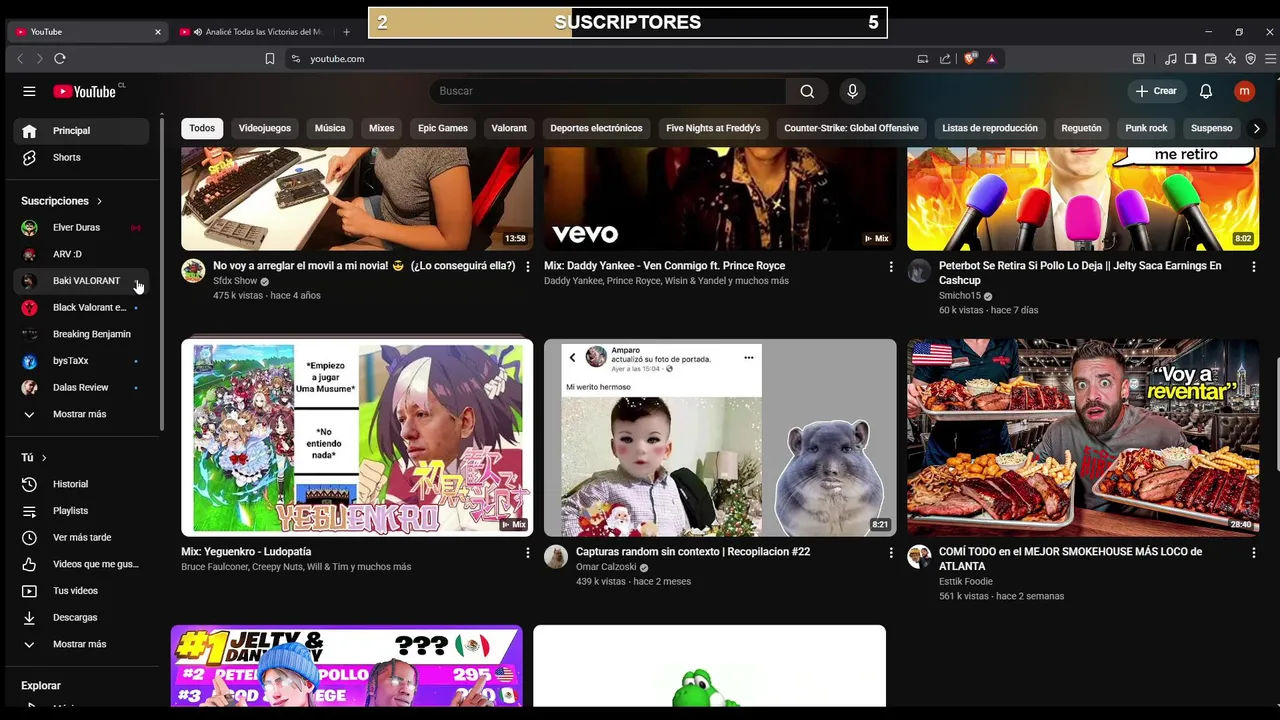The width and height of the screenshot is (1280, 720).
Task: Open Voy a reventar smokehouse thumbnail
Action: click(x=1083, y=438)
